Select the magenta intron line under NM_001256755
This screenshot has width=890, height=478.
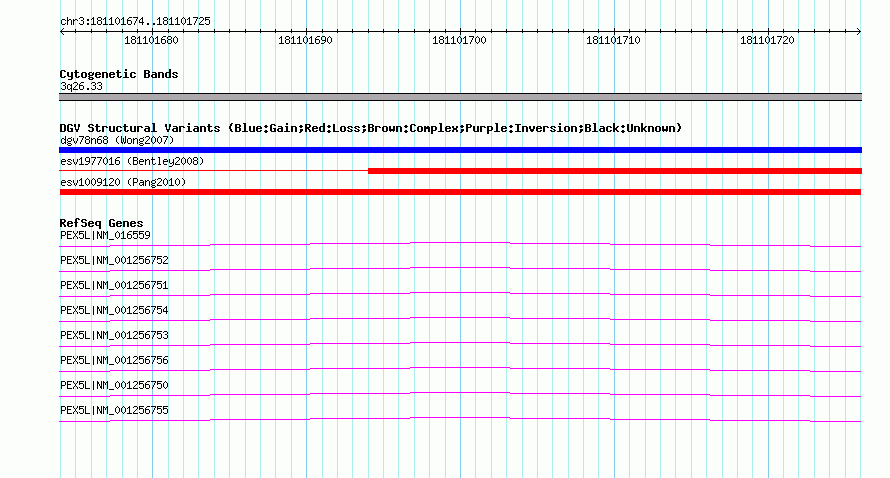coord(460,418)
